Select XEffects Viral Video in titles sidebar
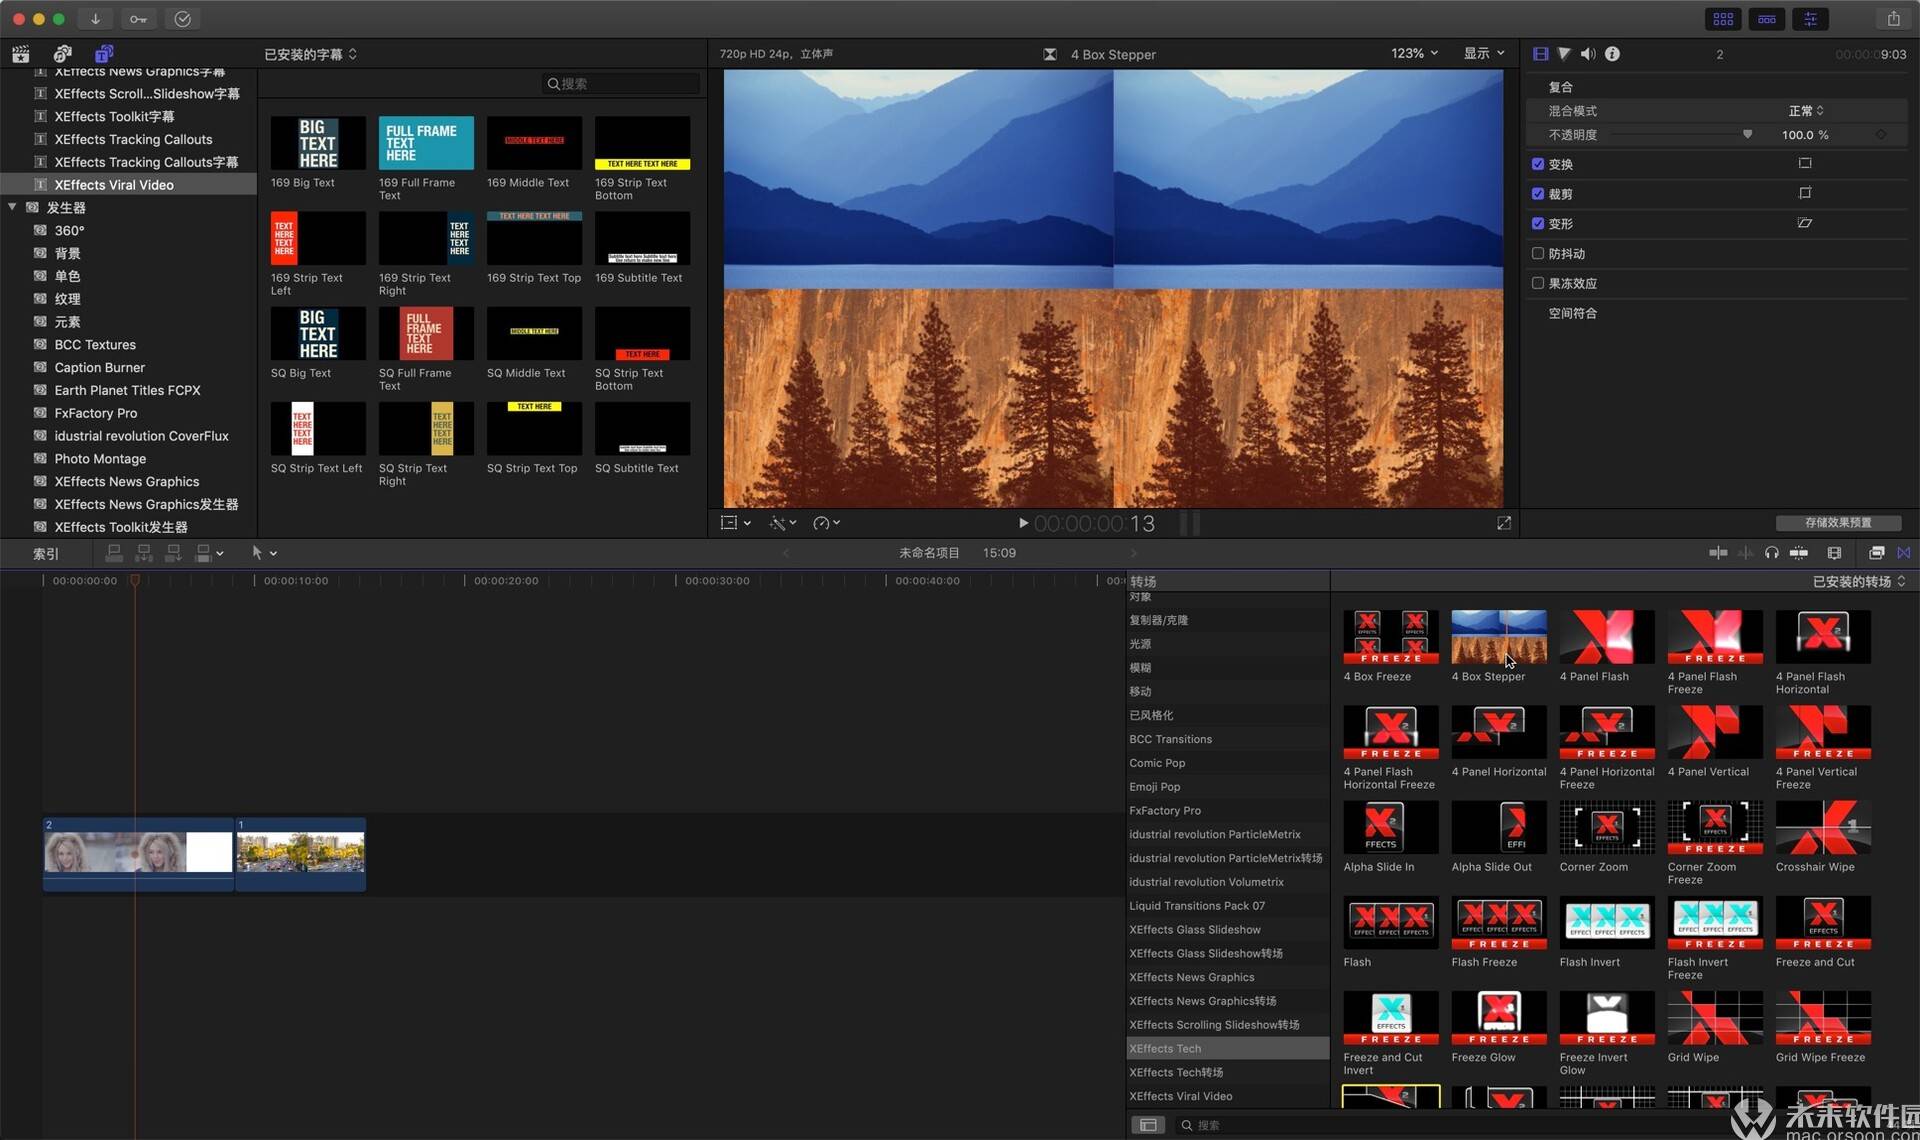 coord(128,185)
